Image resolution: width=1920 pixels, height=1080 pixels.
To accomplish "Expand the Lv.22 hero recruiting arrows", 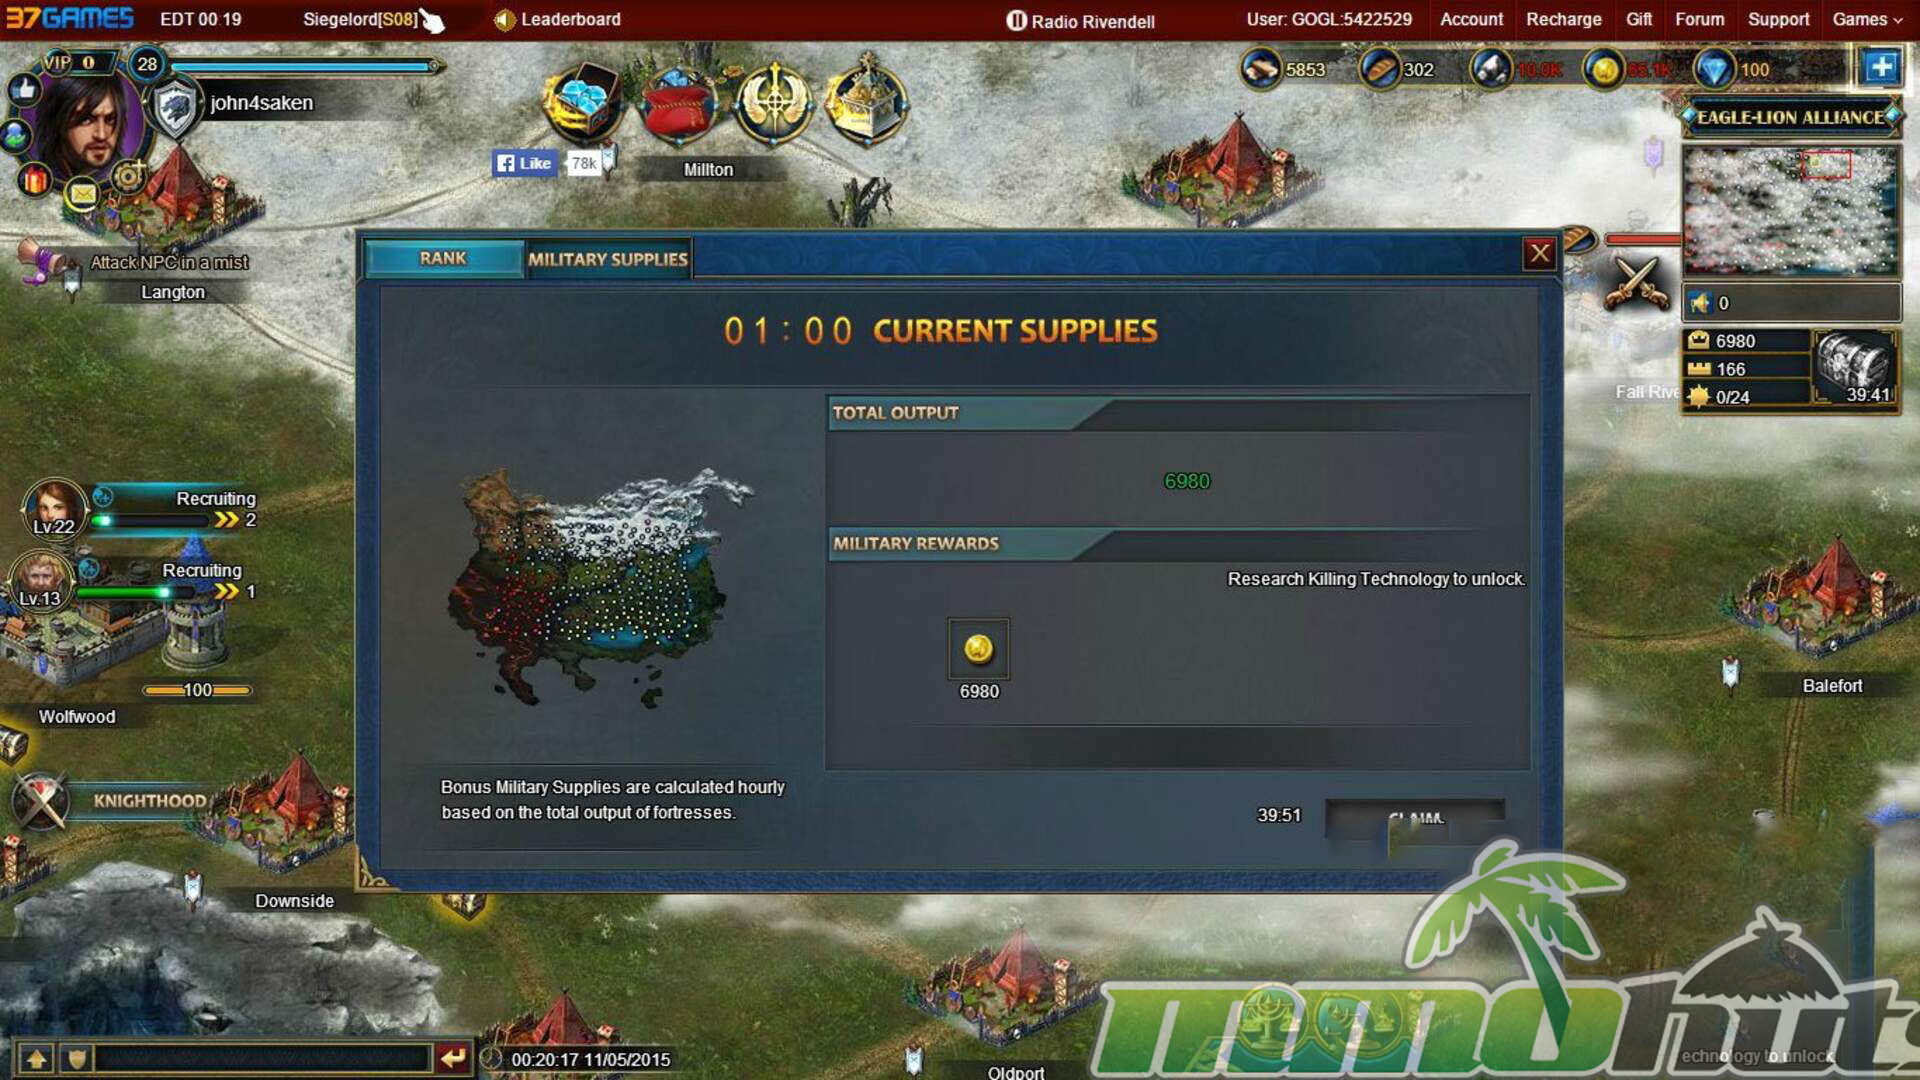I will [227, 520].
